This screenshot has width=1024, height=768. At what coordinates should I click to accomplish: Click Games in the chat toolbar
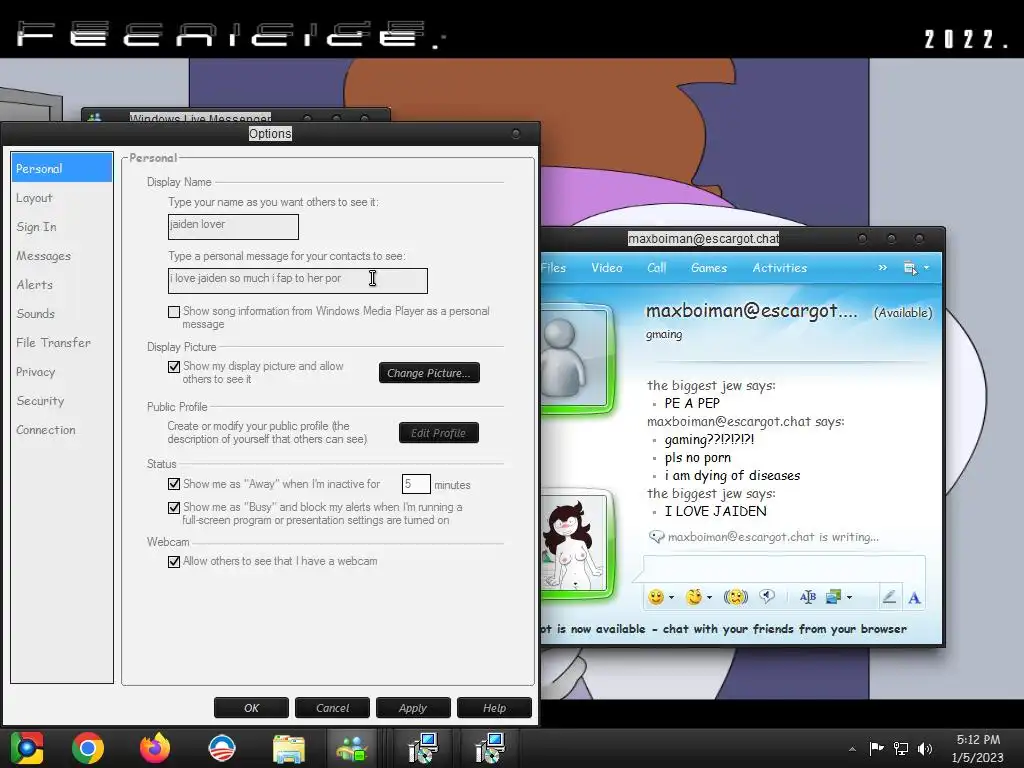click(x=709, y=268)
